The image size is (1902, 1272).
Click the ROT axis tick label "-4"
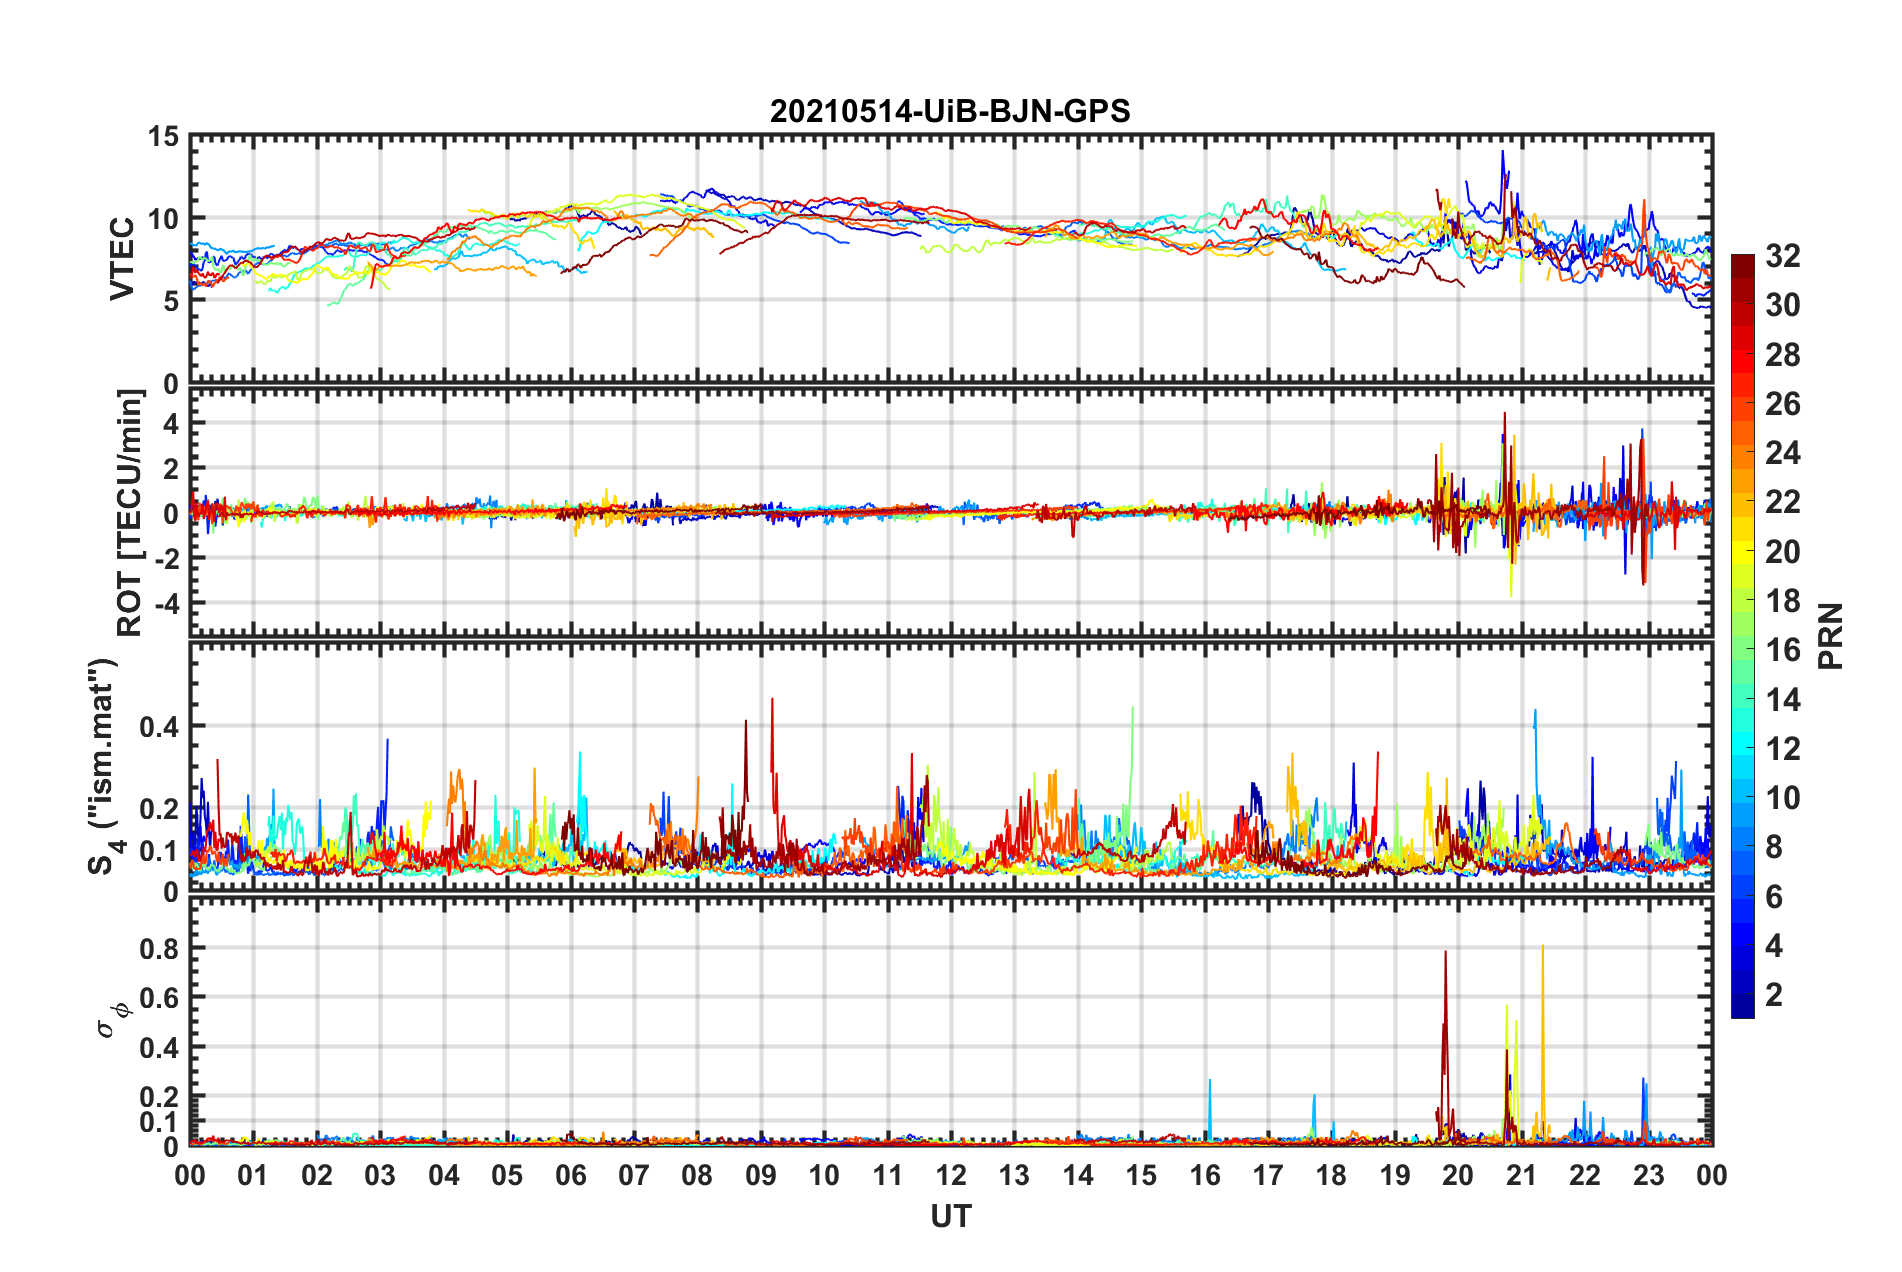[x=166, y=604]
